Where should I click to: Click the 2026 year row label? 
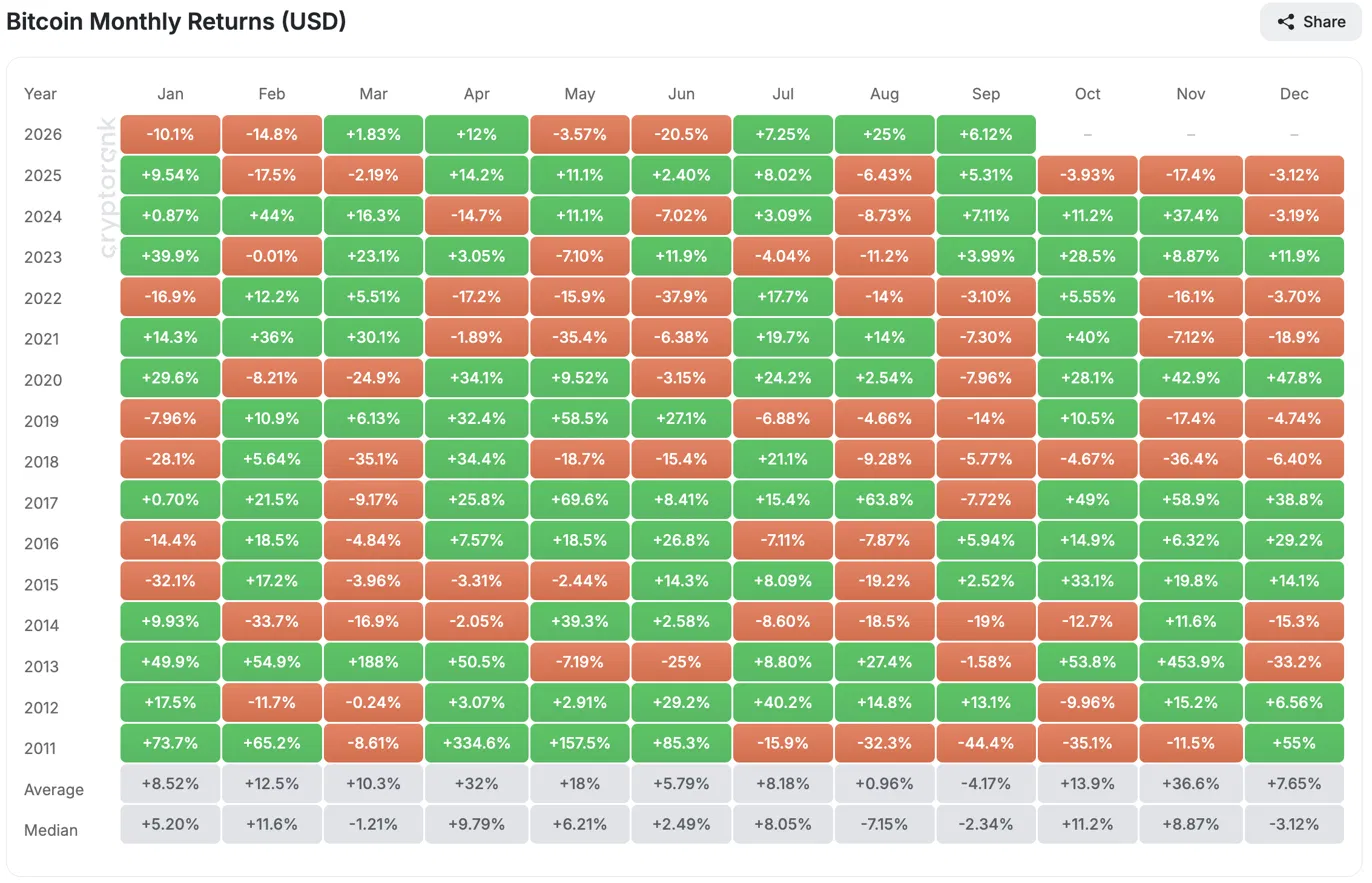point(43,134)
